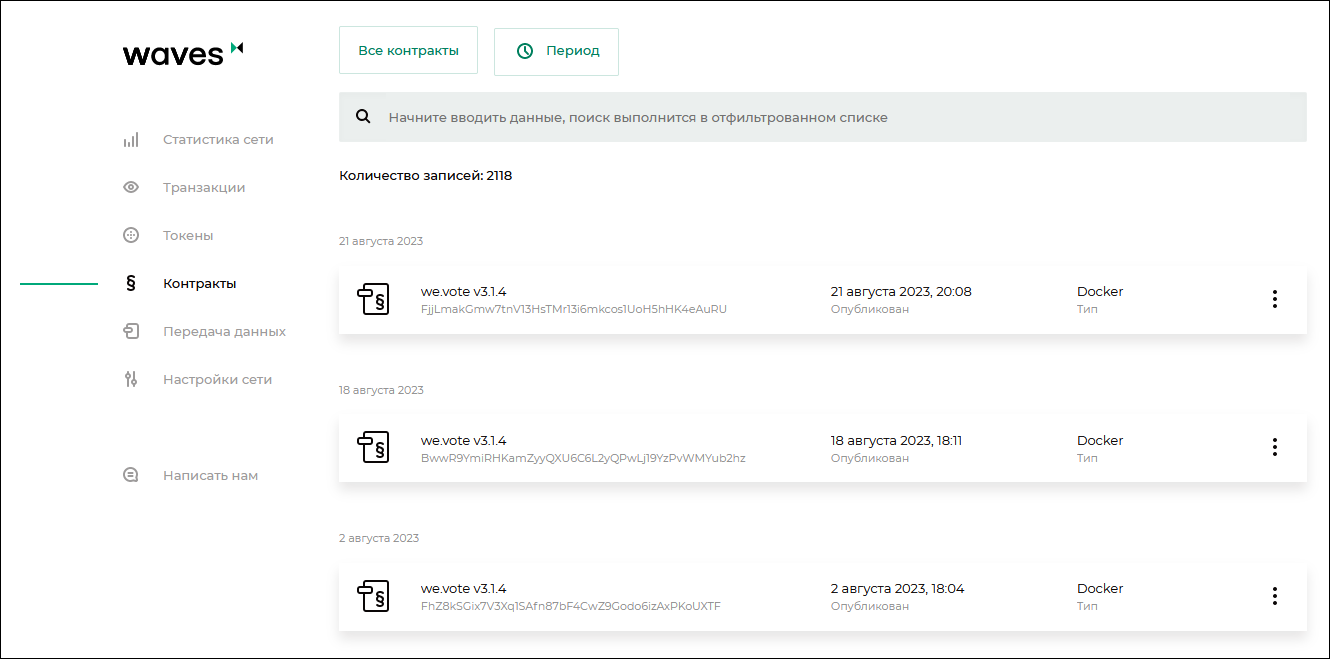This screenshot has width=1330, height=659.
Task: Click the network settings sliders icon
Action: (131, 380)
